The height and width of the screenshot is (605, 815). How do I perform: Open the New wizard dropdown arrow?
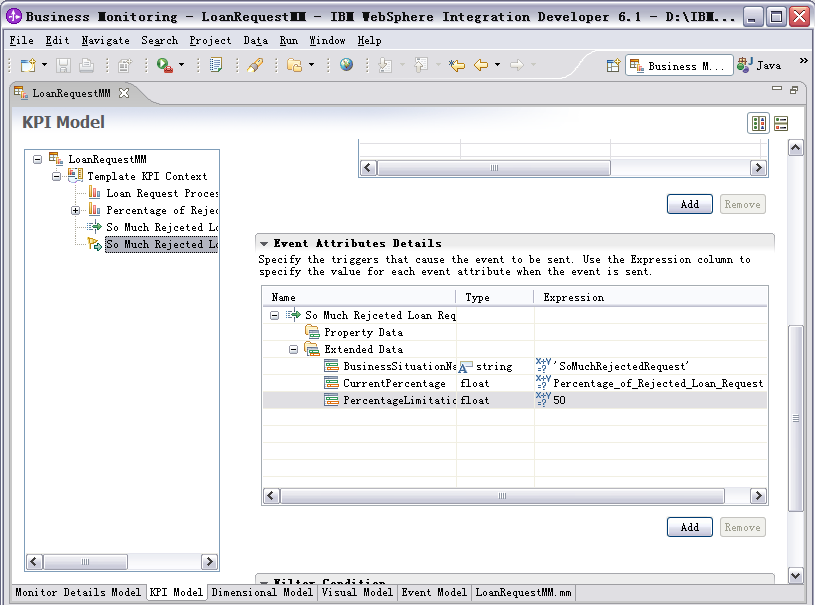(44, 65)
